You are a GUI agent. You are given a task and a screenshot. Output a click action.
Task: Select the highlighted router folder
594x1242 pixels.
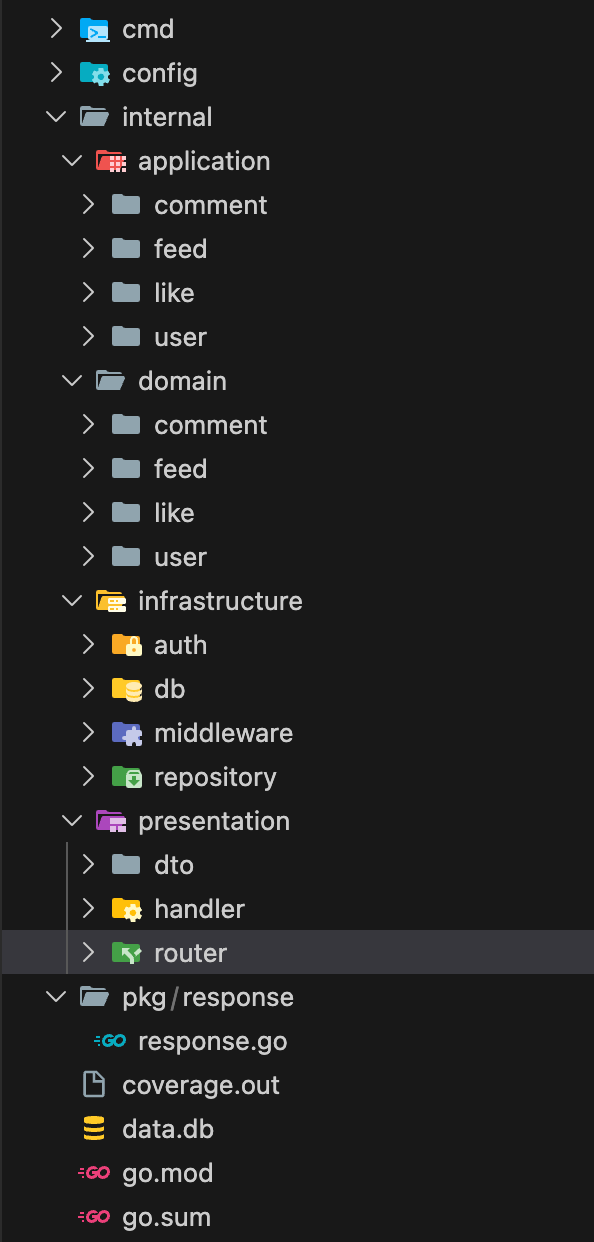point(190,953)
